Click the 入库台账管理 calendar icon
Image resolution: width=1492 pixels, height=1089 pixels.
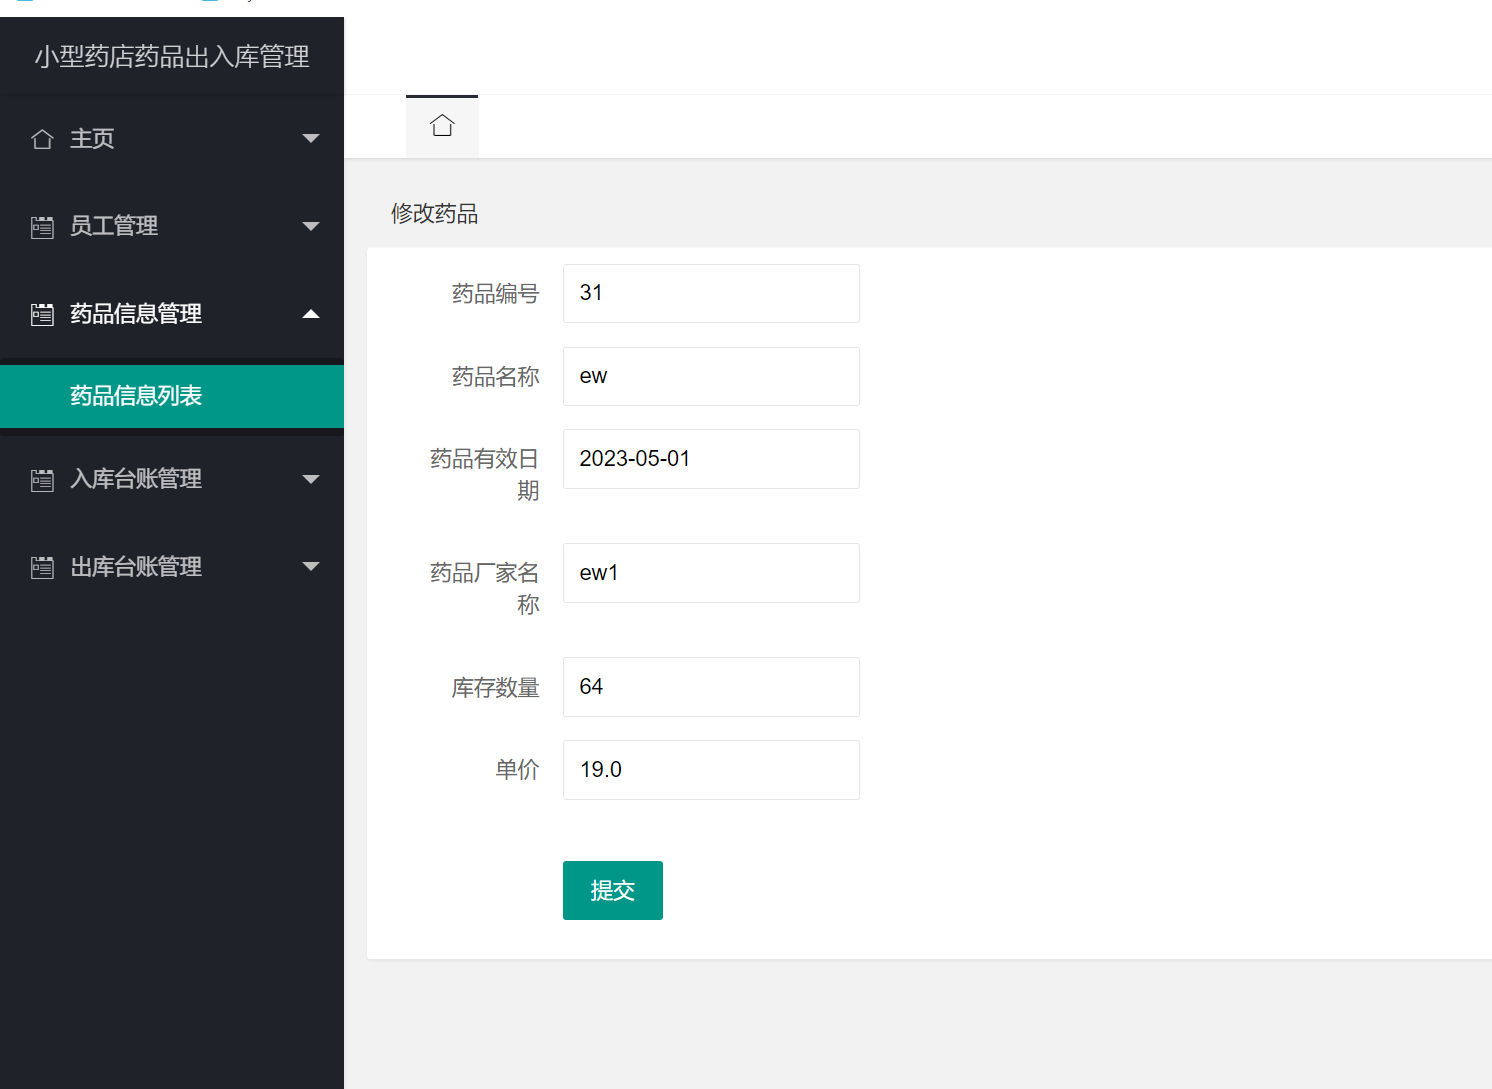point(42,480)
